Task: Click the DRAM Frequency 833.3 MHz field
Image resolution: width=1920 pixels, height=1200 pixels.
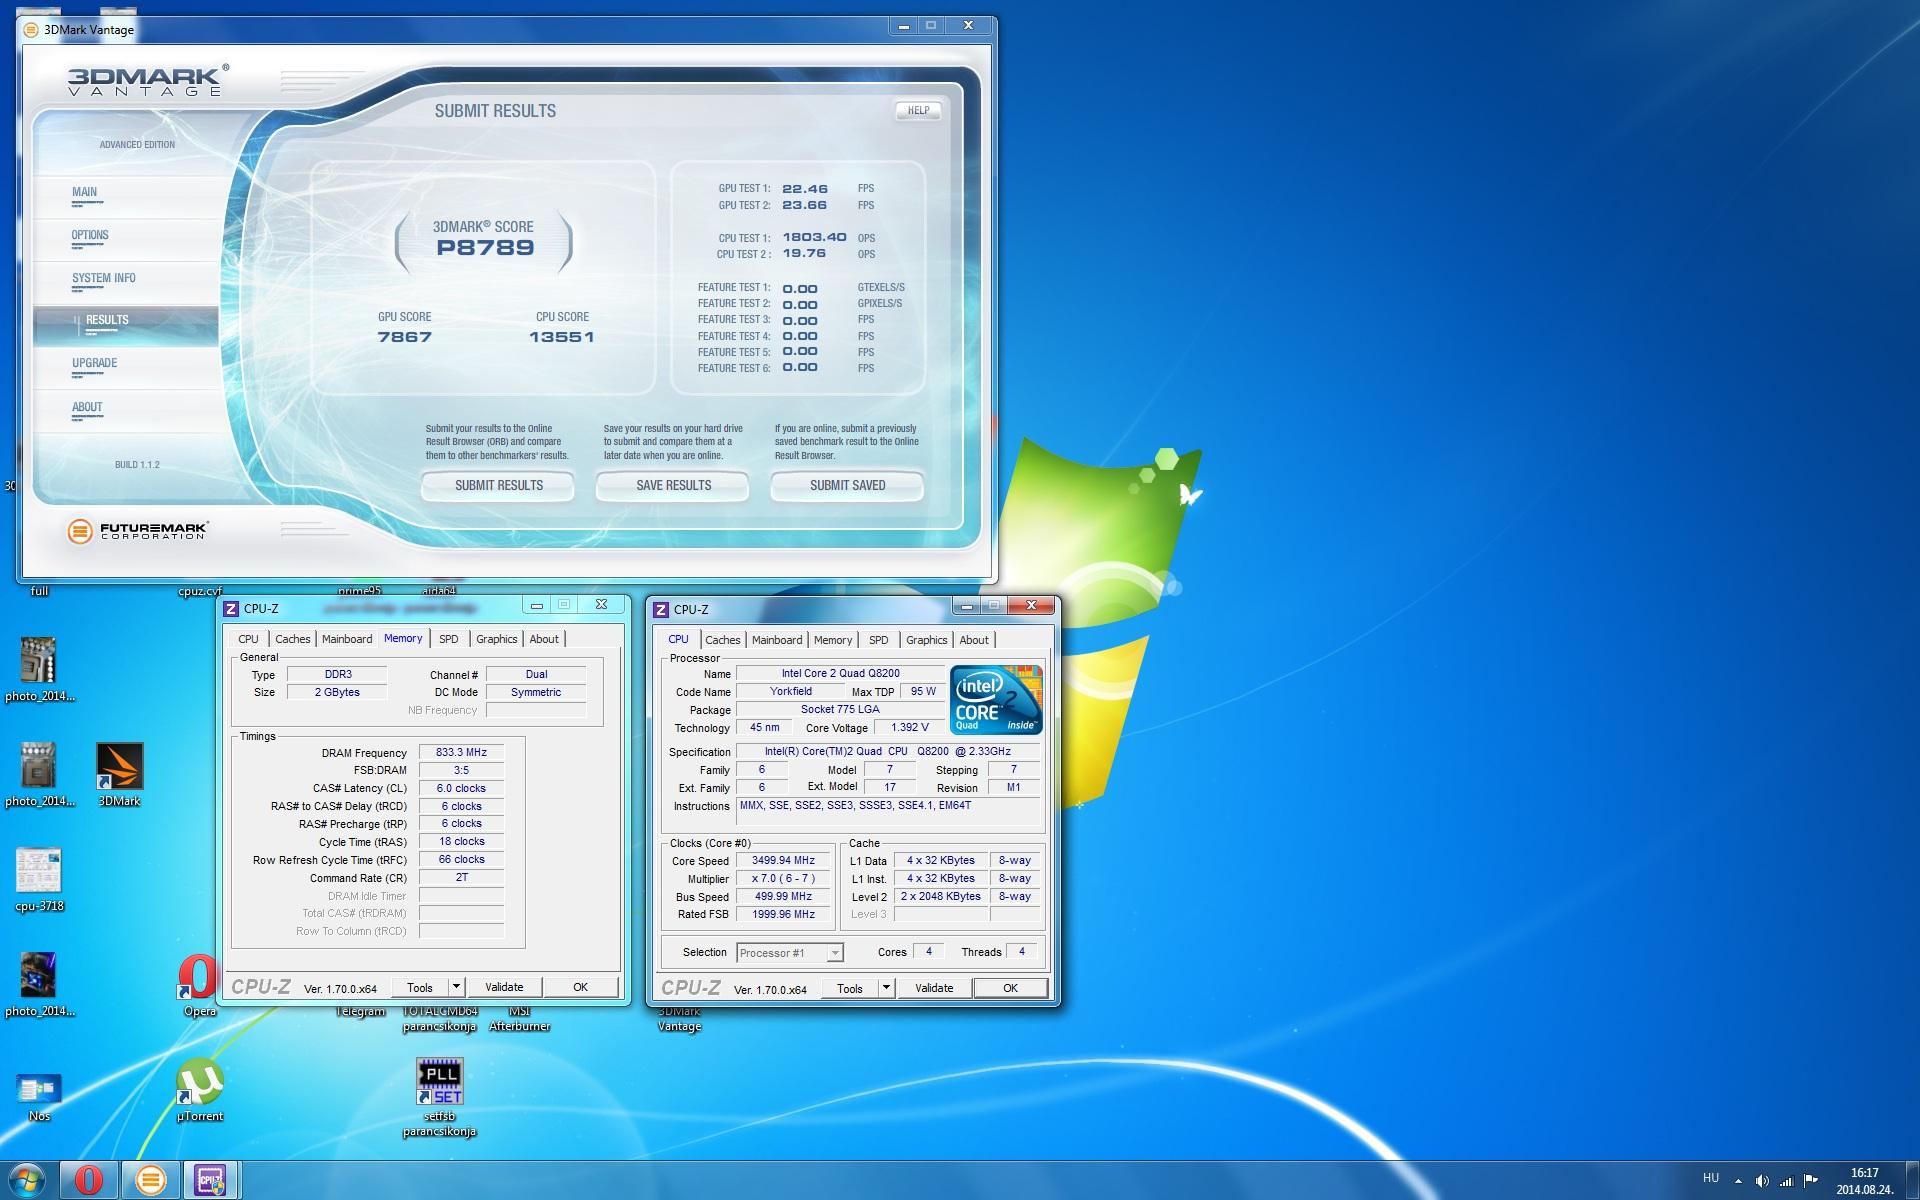Action: [x=461, y=753]
